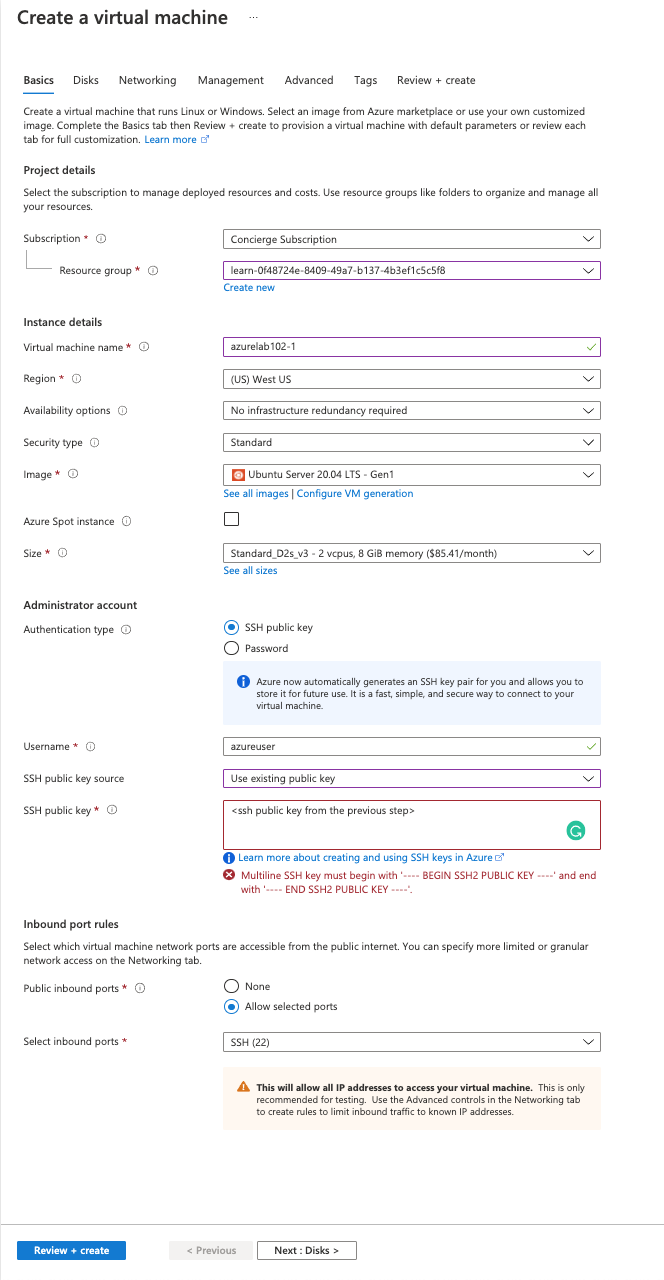Select Password authentication type

[x=232, y=648]
